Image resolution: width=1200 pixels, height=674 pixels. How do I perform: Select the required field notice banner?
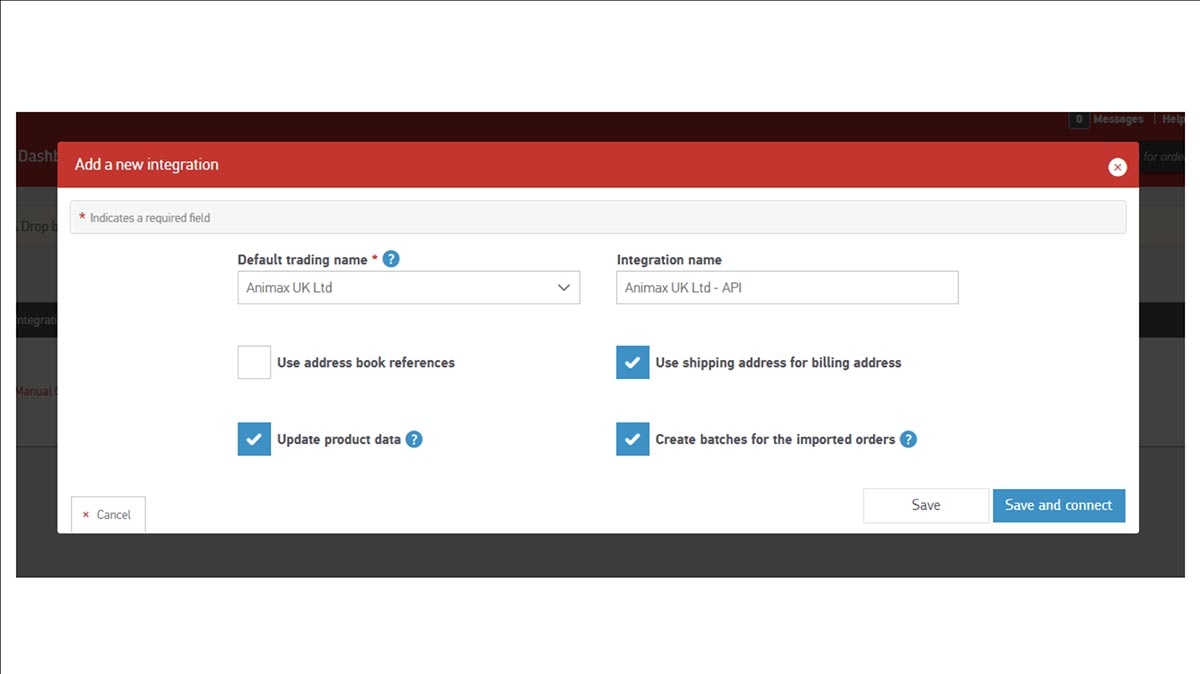(598, 216)
